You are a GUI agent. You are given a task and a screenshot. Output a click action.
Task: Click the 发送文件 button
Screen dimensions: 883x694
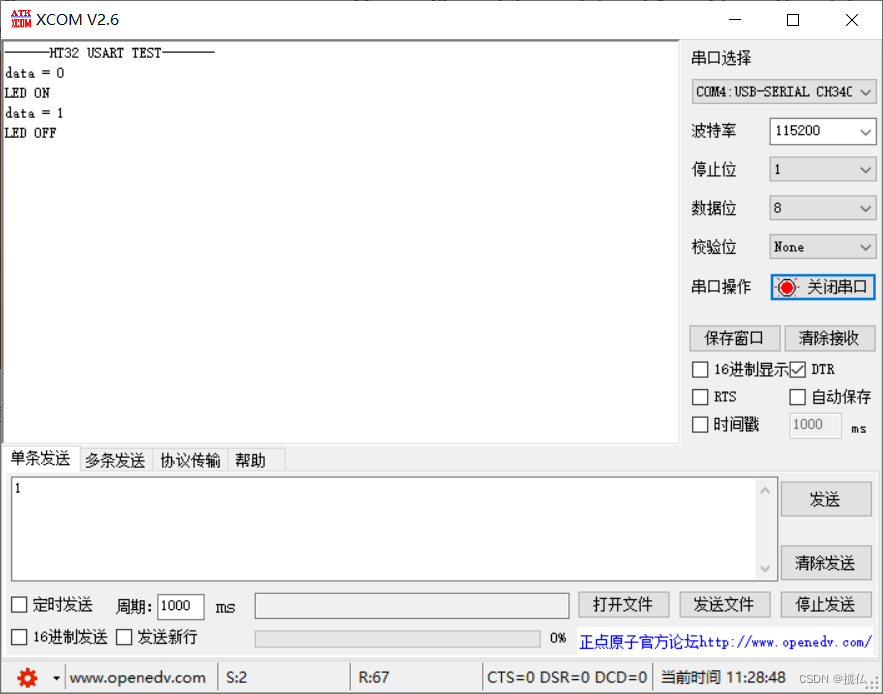click(724, 605)
